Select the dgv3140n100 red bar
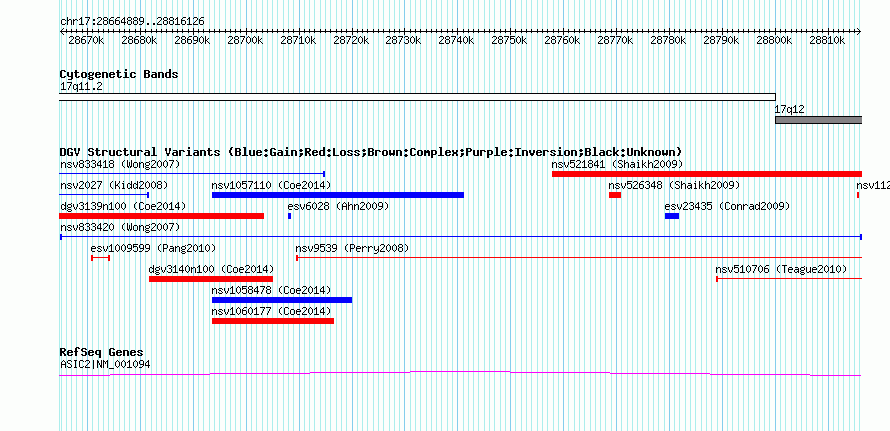This screenshot has height=431, width=890. click(x=211, y=279)
